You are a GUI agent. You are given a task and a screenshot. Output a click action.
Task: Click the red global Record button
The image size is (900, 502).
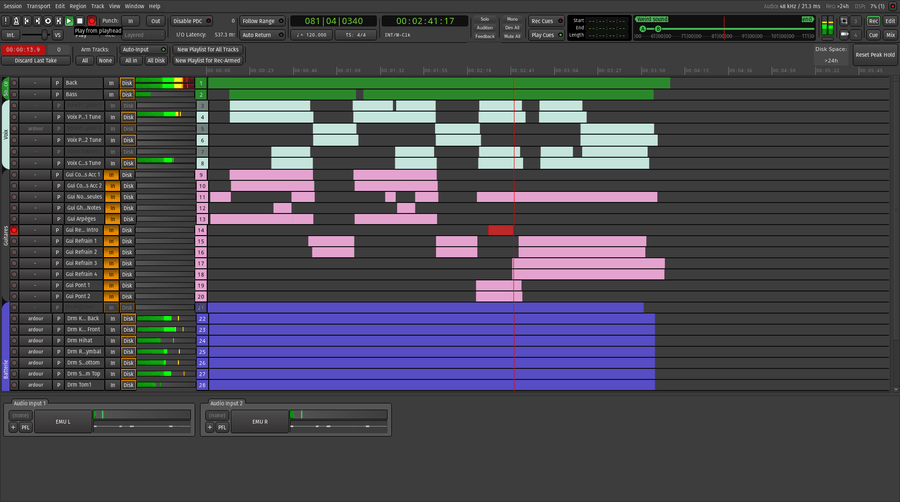tap(91, 20)
